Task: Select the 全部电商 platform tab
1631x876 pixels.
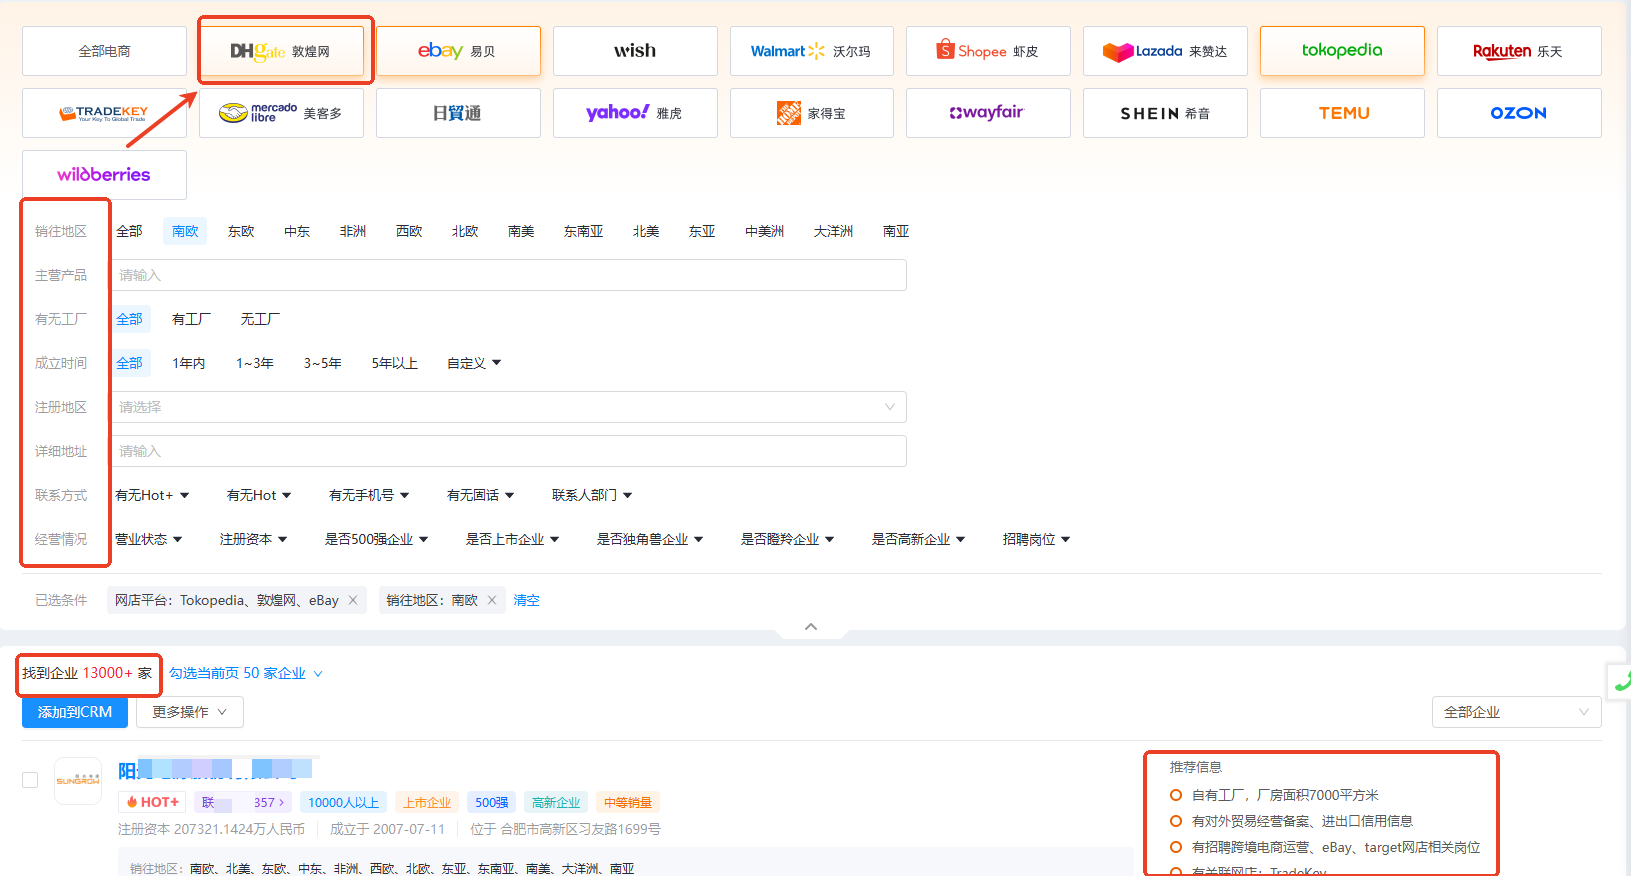Action: click(x=104, y=51)
